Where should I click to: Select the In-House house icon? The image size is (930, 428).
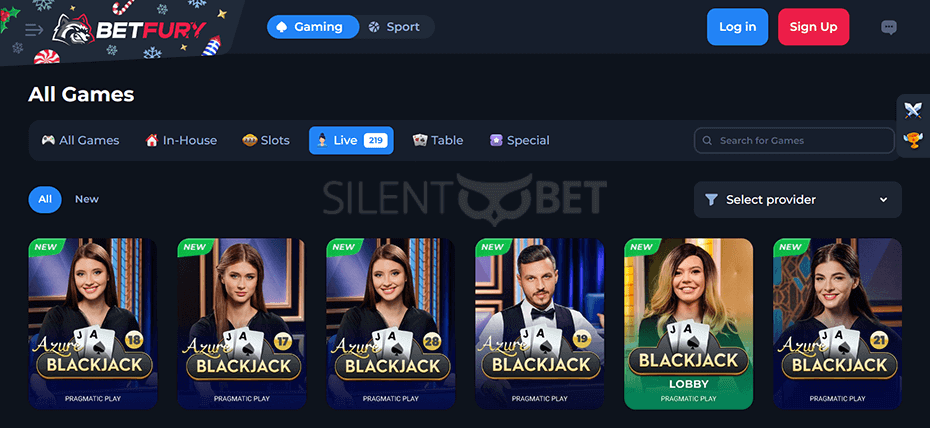tap(151, 140)
